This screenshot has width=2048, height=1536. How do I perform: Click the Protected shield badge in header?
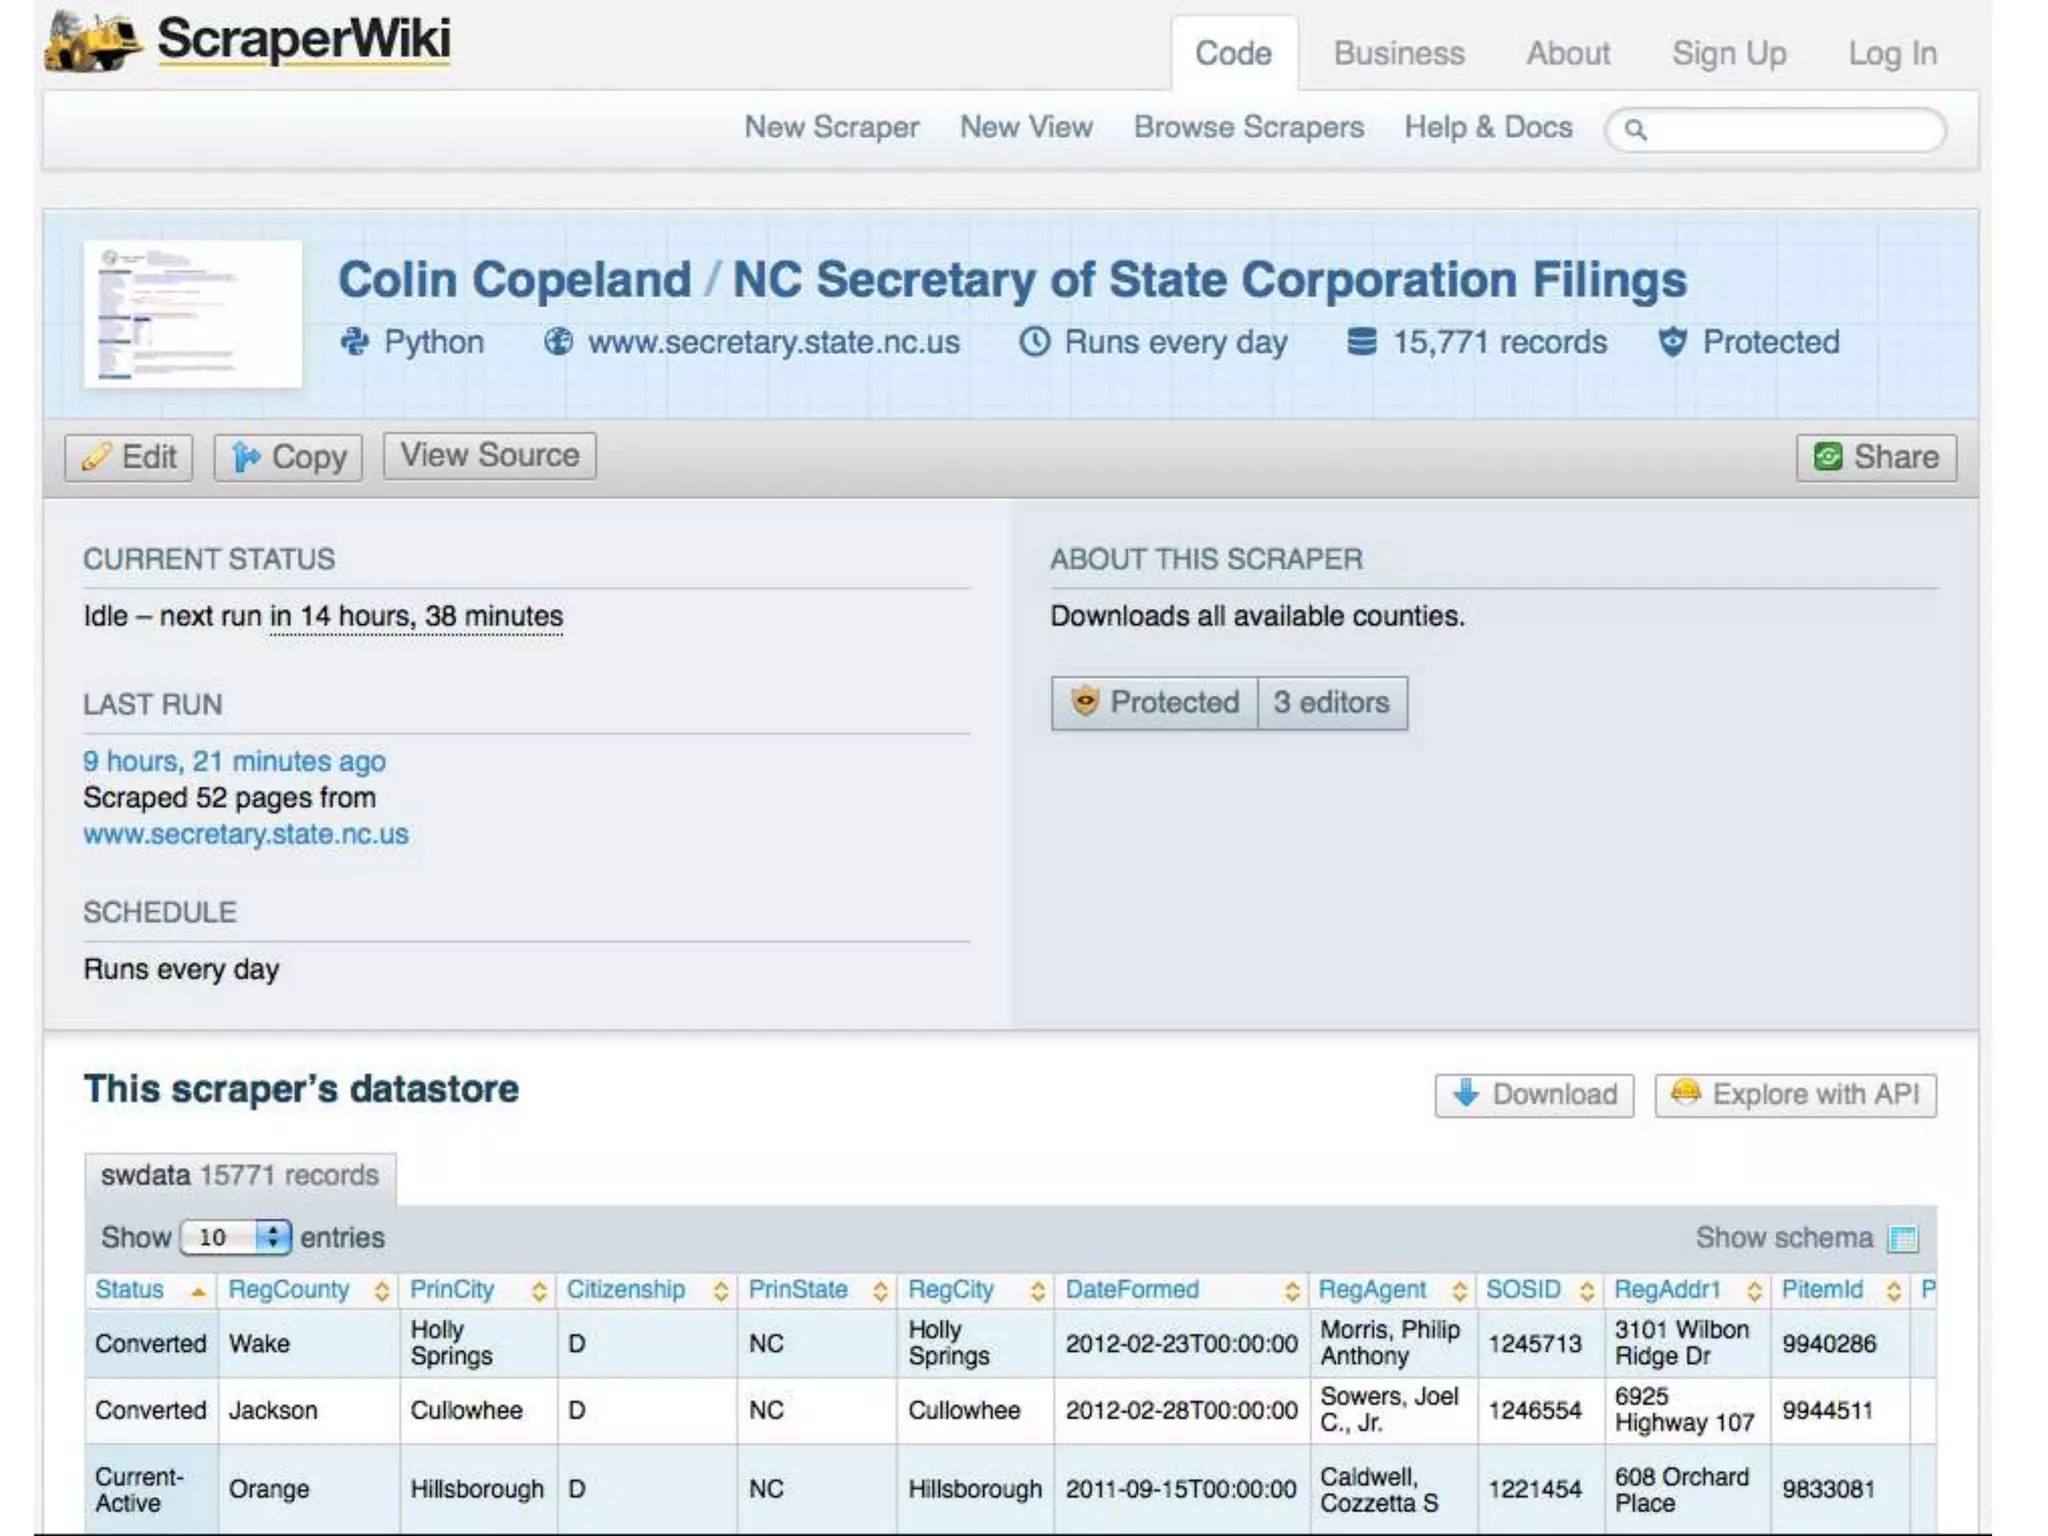pyautogui.click(x=1672, y=342)
